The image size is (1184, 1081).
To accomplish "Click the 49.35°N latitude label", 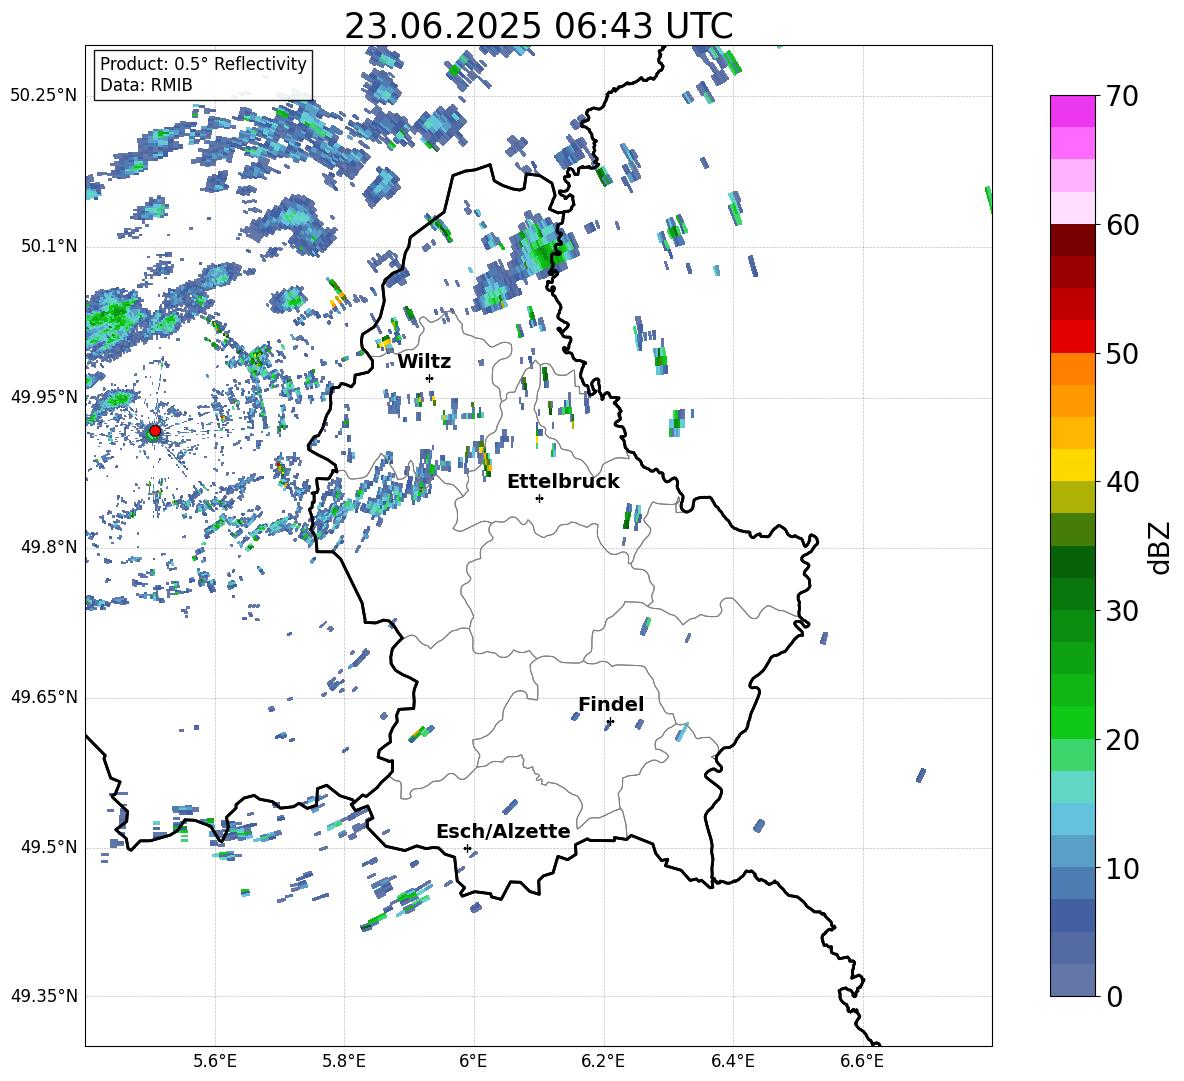I will (44, 996).
